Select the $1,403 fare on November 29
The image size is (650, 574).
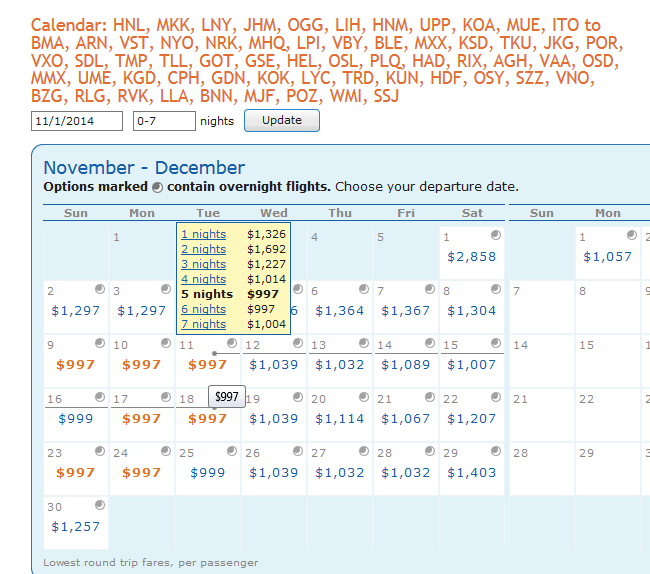471,473
